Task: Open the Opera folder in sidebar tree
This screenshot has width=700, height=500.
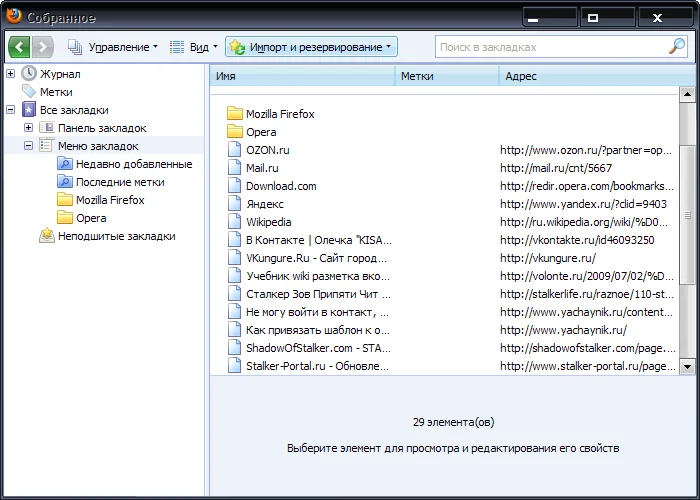Action: click(x=82, y=218)
